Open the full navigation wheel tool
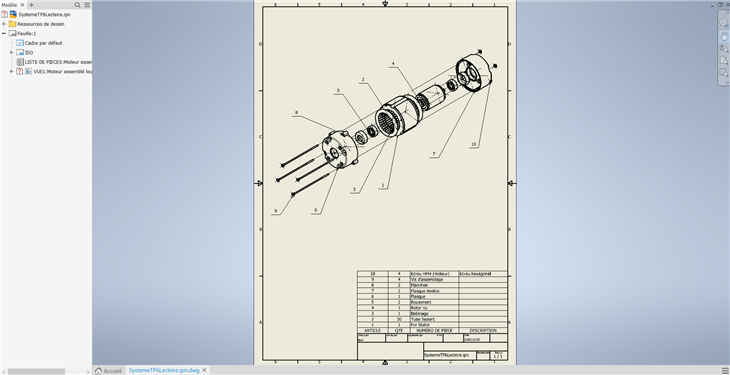Image resolution: width=730 pixels, height=375 pixels. coord(723,23)
